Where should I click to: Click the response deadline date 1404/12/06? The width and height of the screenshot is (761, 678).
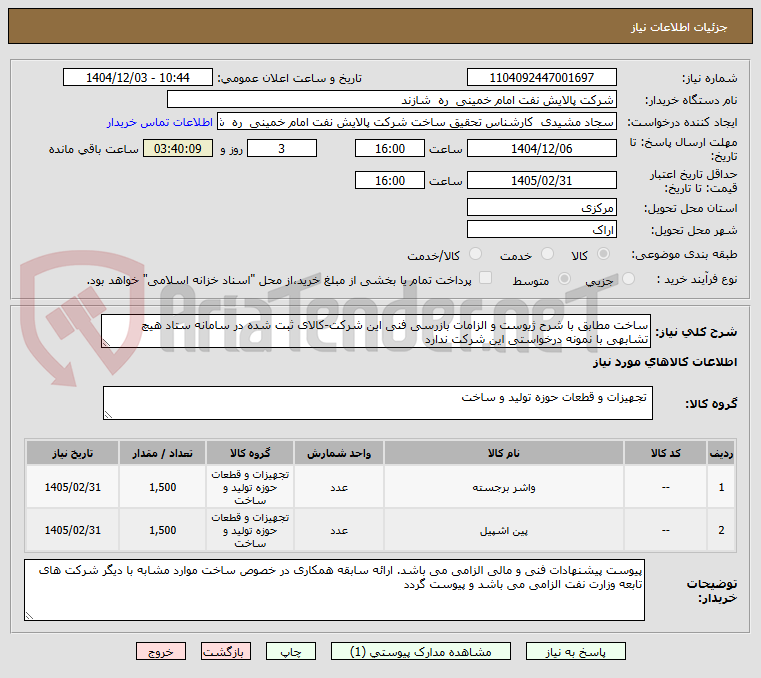point(542,149)
